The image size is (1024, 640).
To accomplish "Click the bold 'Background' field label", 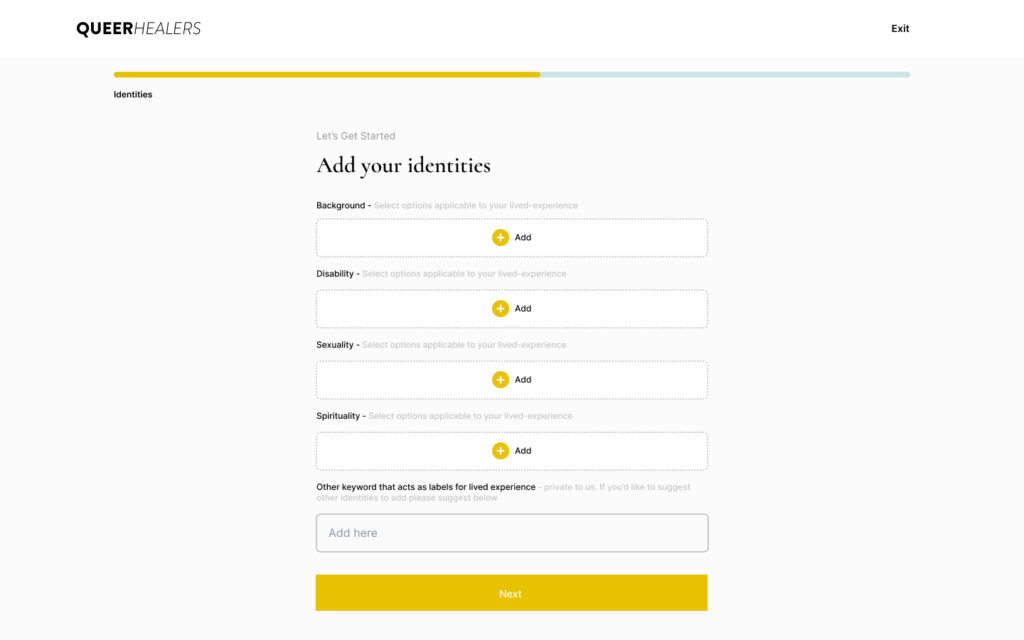I will pos(340,206).
